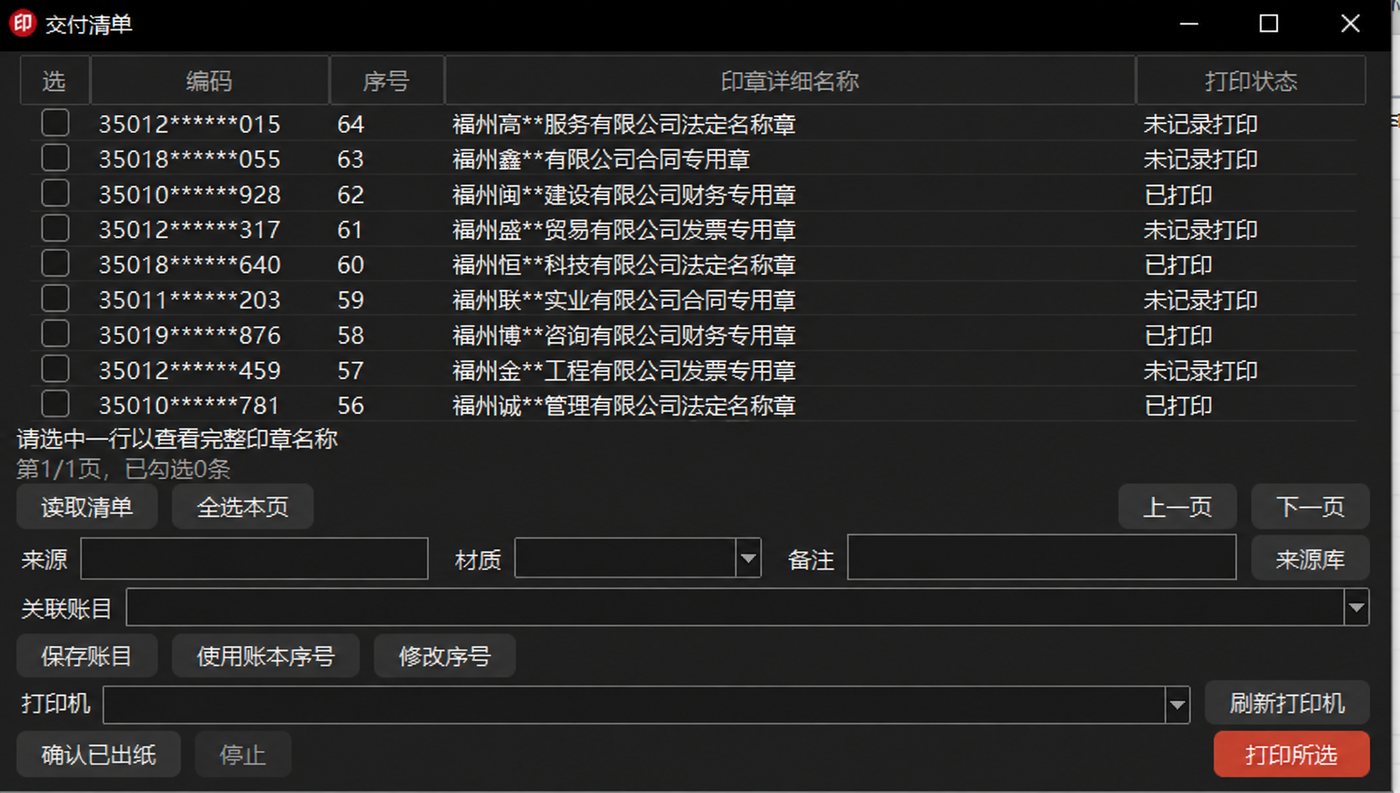Check the box for code 35019******876
Screen dimensions: 1400x793
pyautogui.click(x=55, y=333)
